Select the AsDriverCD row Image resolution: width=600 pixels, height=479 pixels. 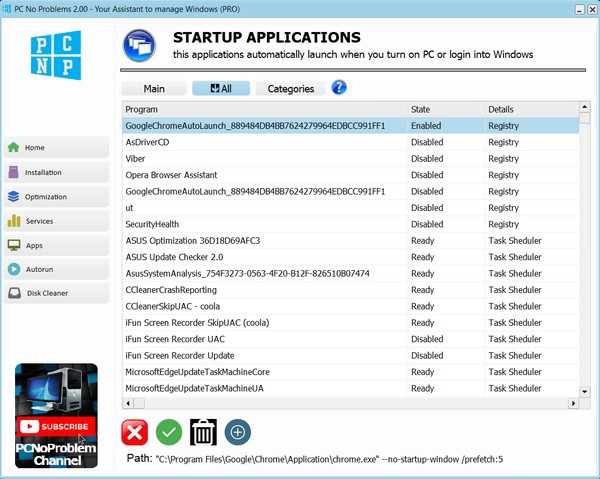coord(351,142)
